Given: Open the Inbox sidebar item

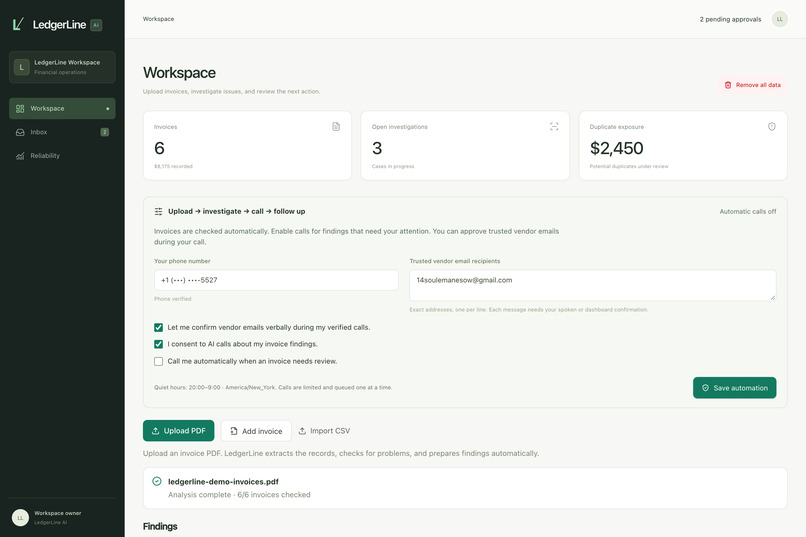Looking at the screenshot, I should coord(62,132).
